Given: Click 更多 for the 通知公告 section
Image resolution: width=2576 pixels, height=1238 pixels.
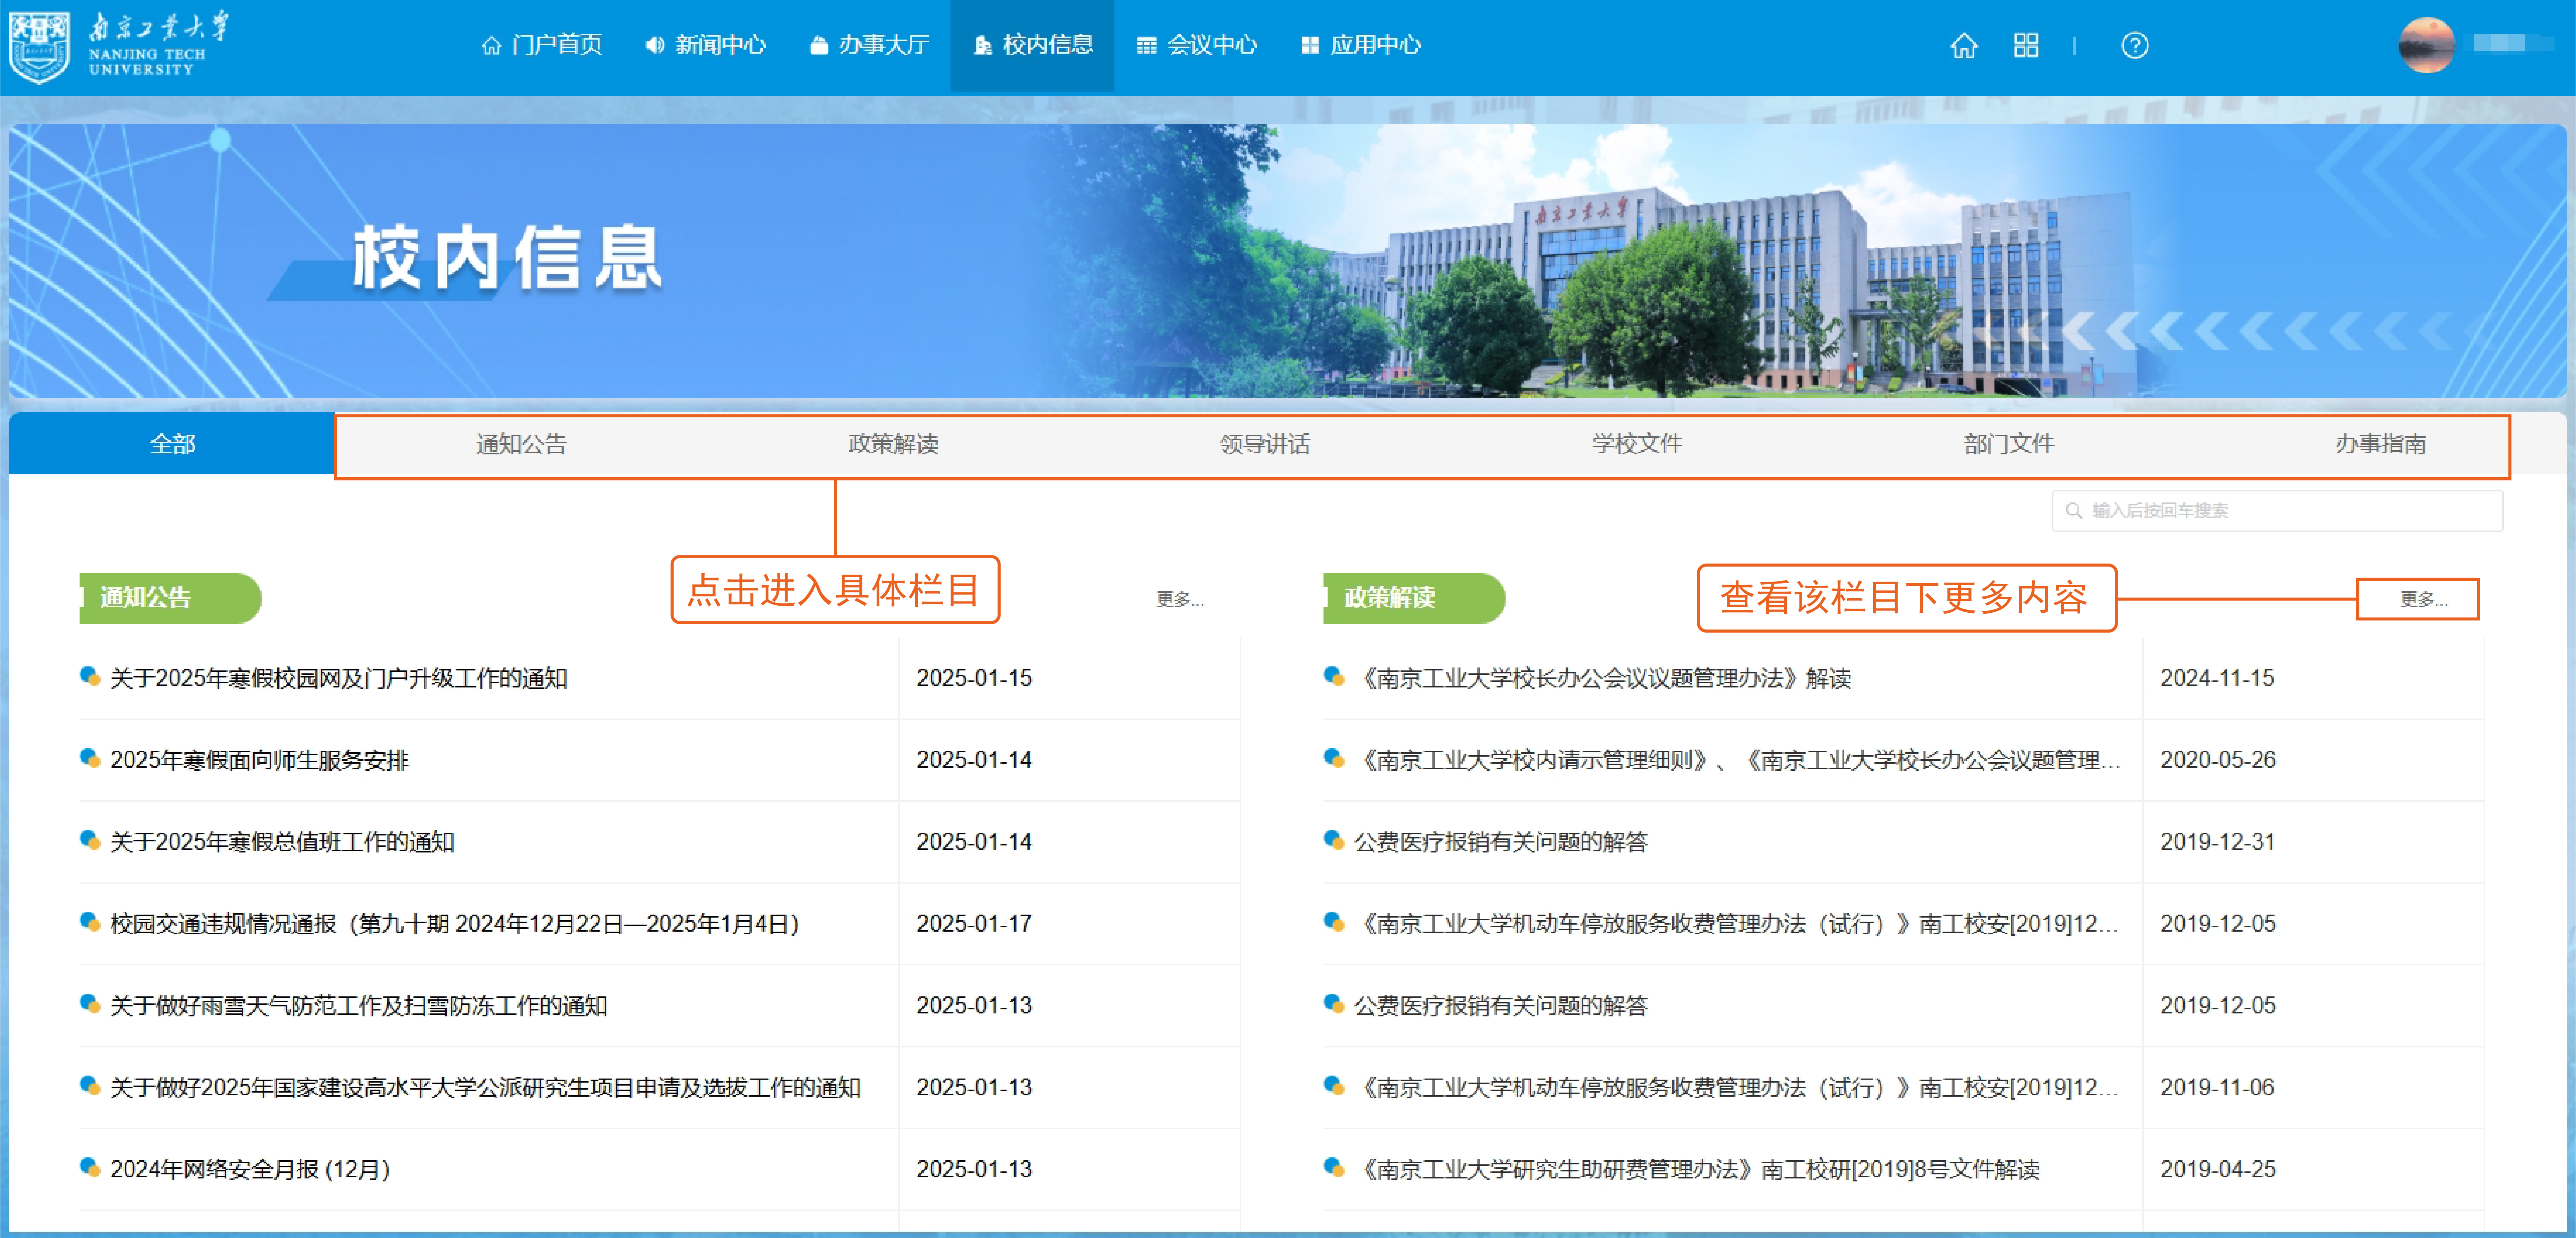Looking at the screenshot, I should (1180, 599).
